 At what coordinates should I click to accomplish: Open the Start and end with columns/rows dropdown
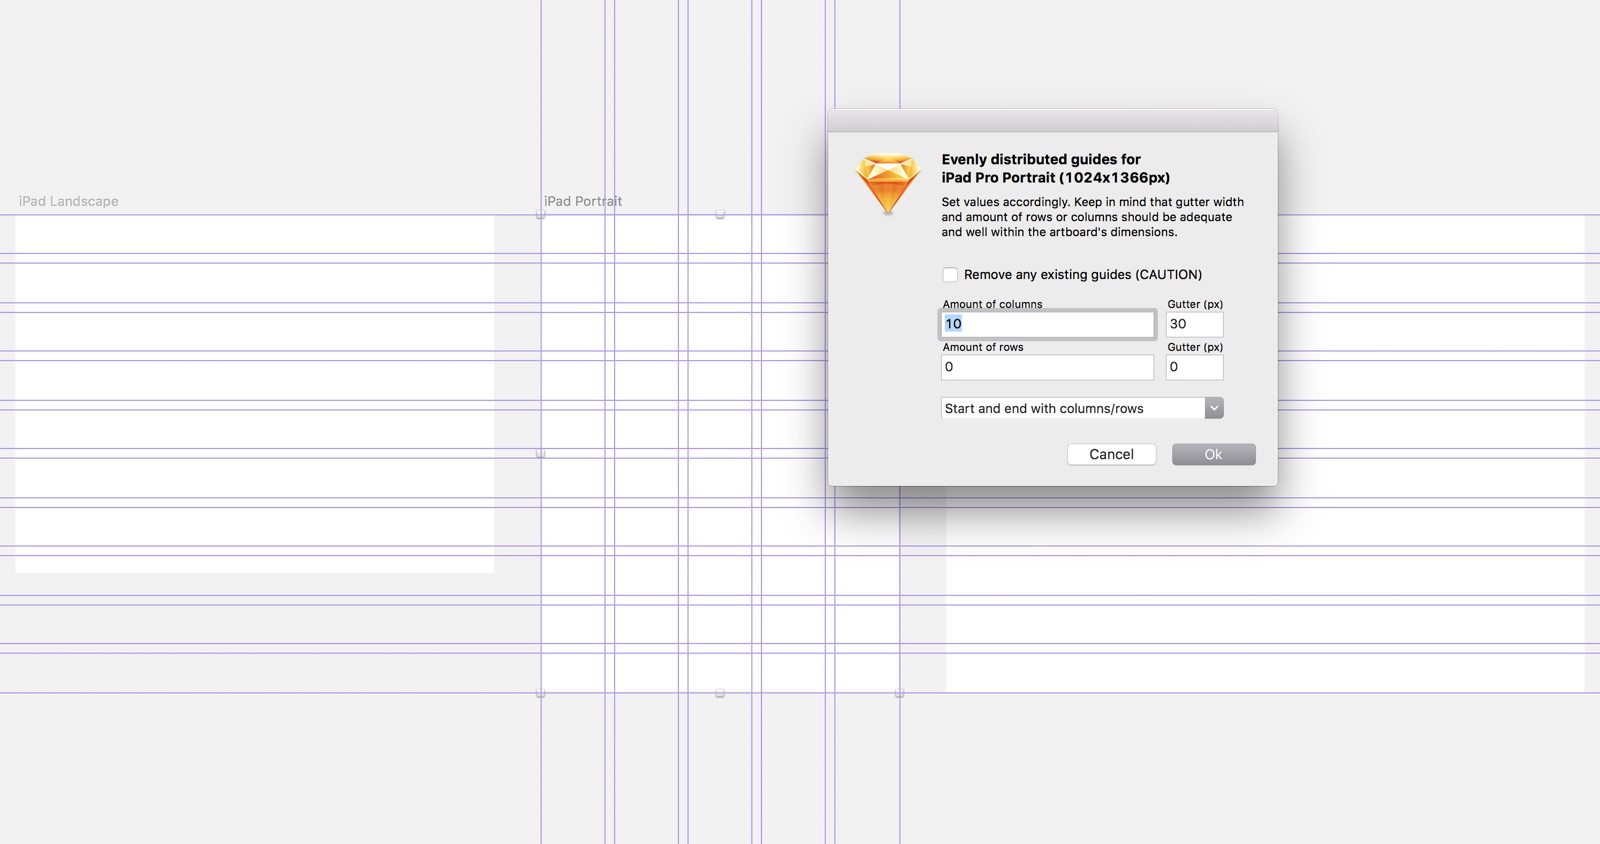(x=1082, y=408)
